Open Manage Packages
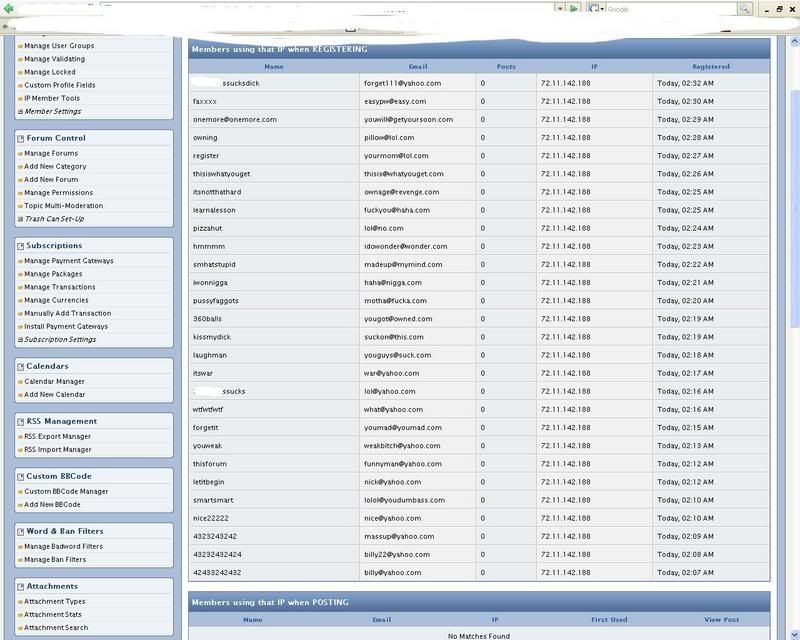 [x=53, y=274]
